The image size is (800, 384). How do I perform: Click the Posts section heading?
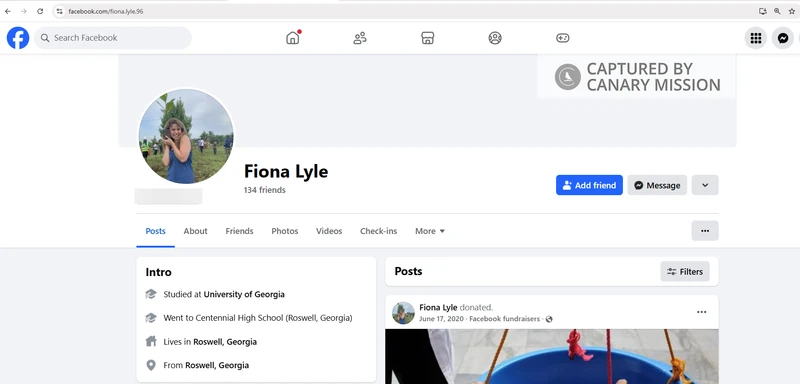tap(408, 271)
